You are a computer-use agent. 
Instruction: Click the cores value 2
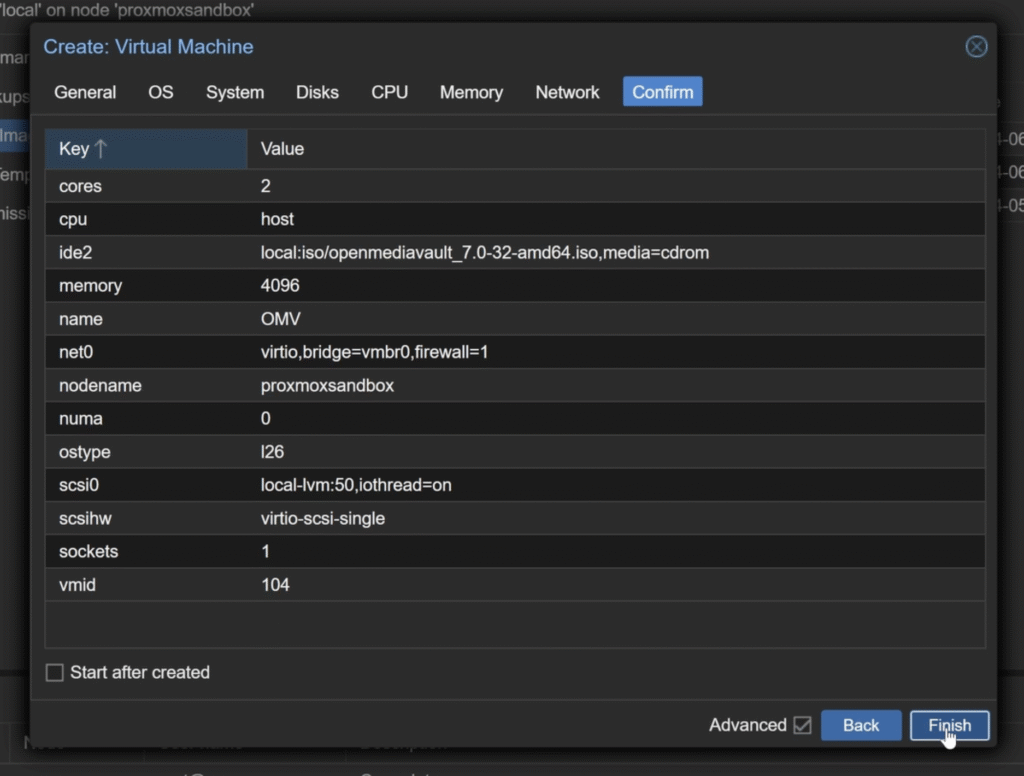point(265,186)
